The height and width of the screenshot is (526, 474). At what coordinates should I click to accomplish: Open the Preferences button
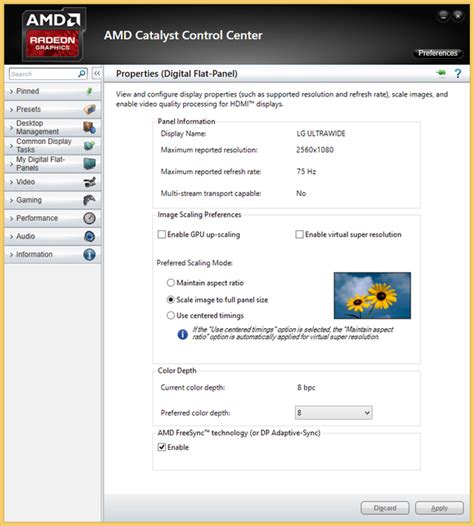point(438,53)
